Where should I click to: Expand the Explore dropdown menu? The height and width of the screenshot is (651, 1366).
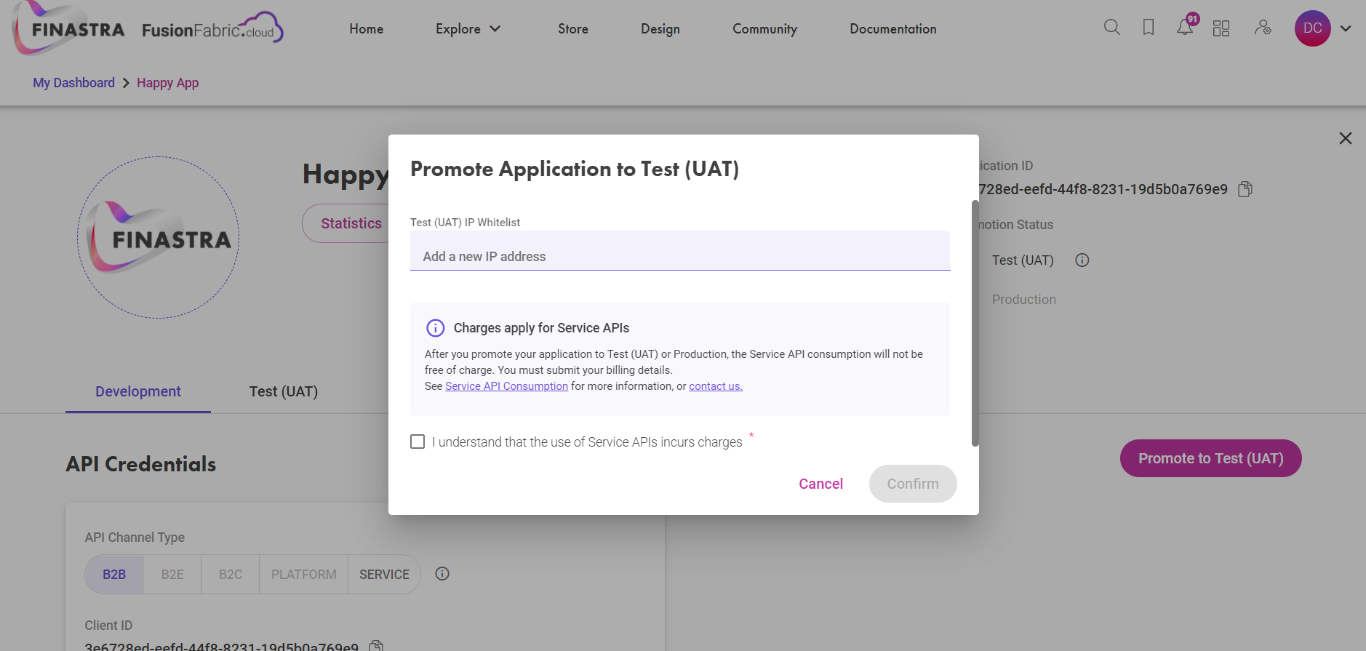pos(468,29)
